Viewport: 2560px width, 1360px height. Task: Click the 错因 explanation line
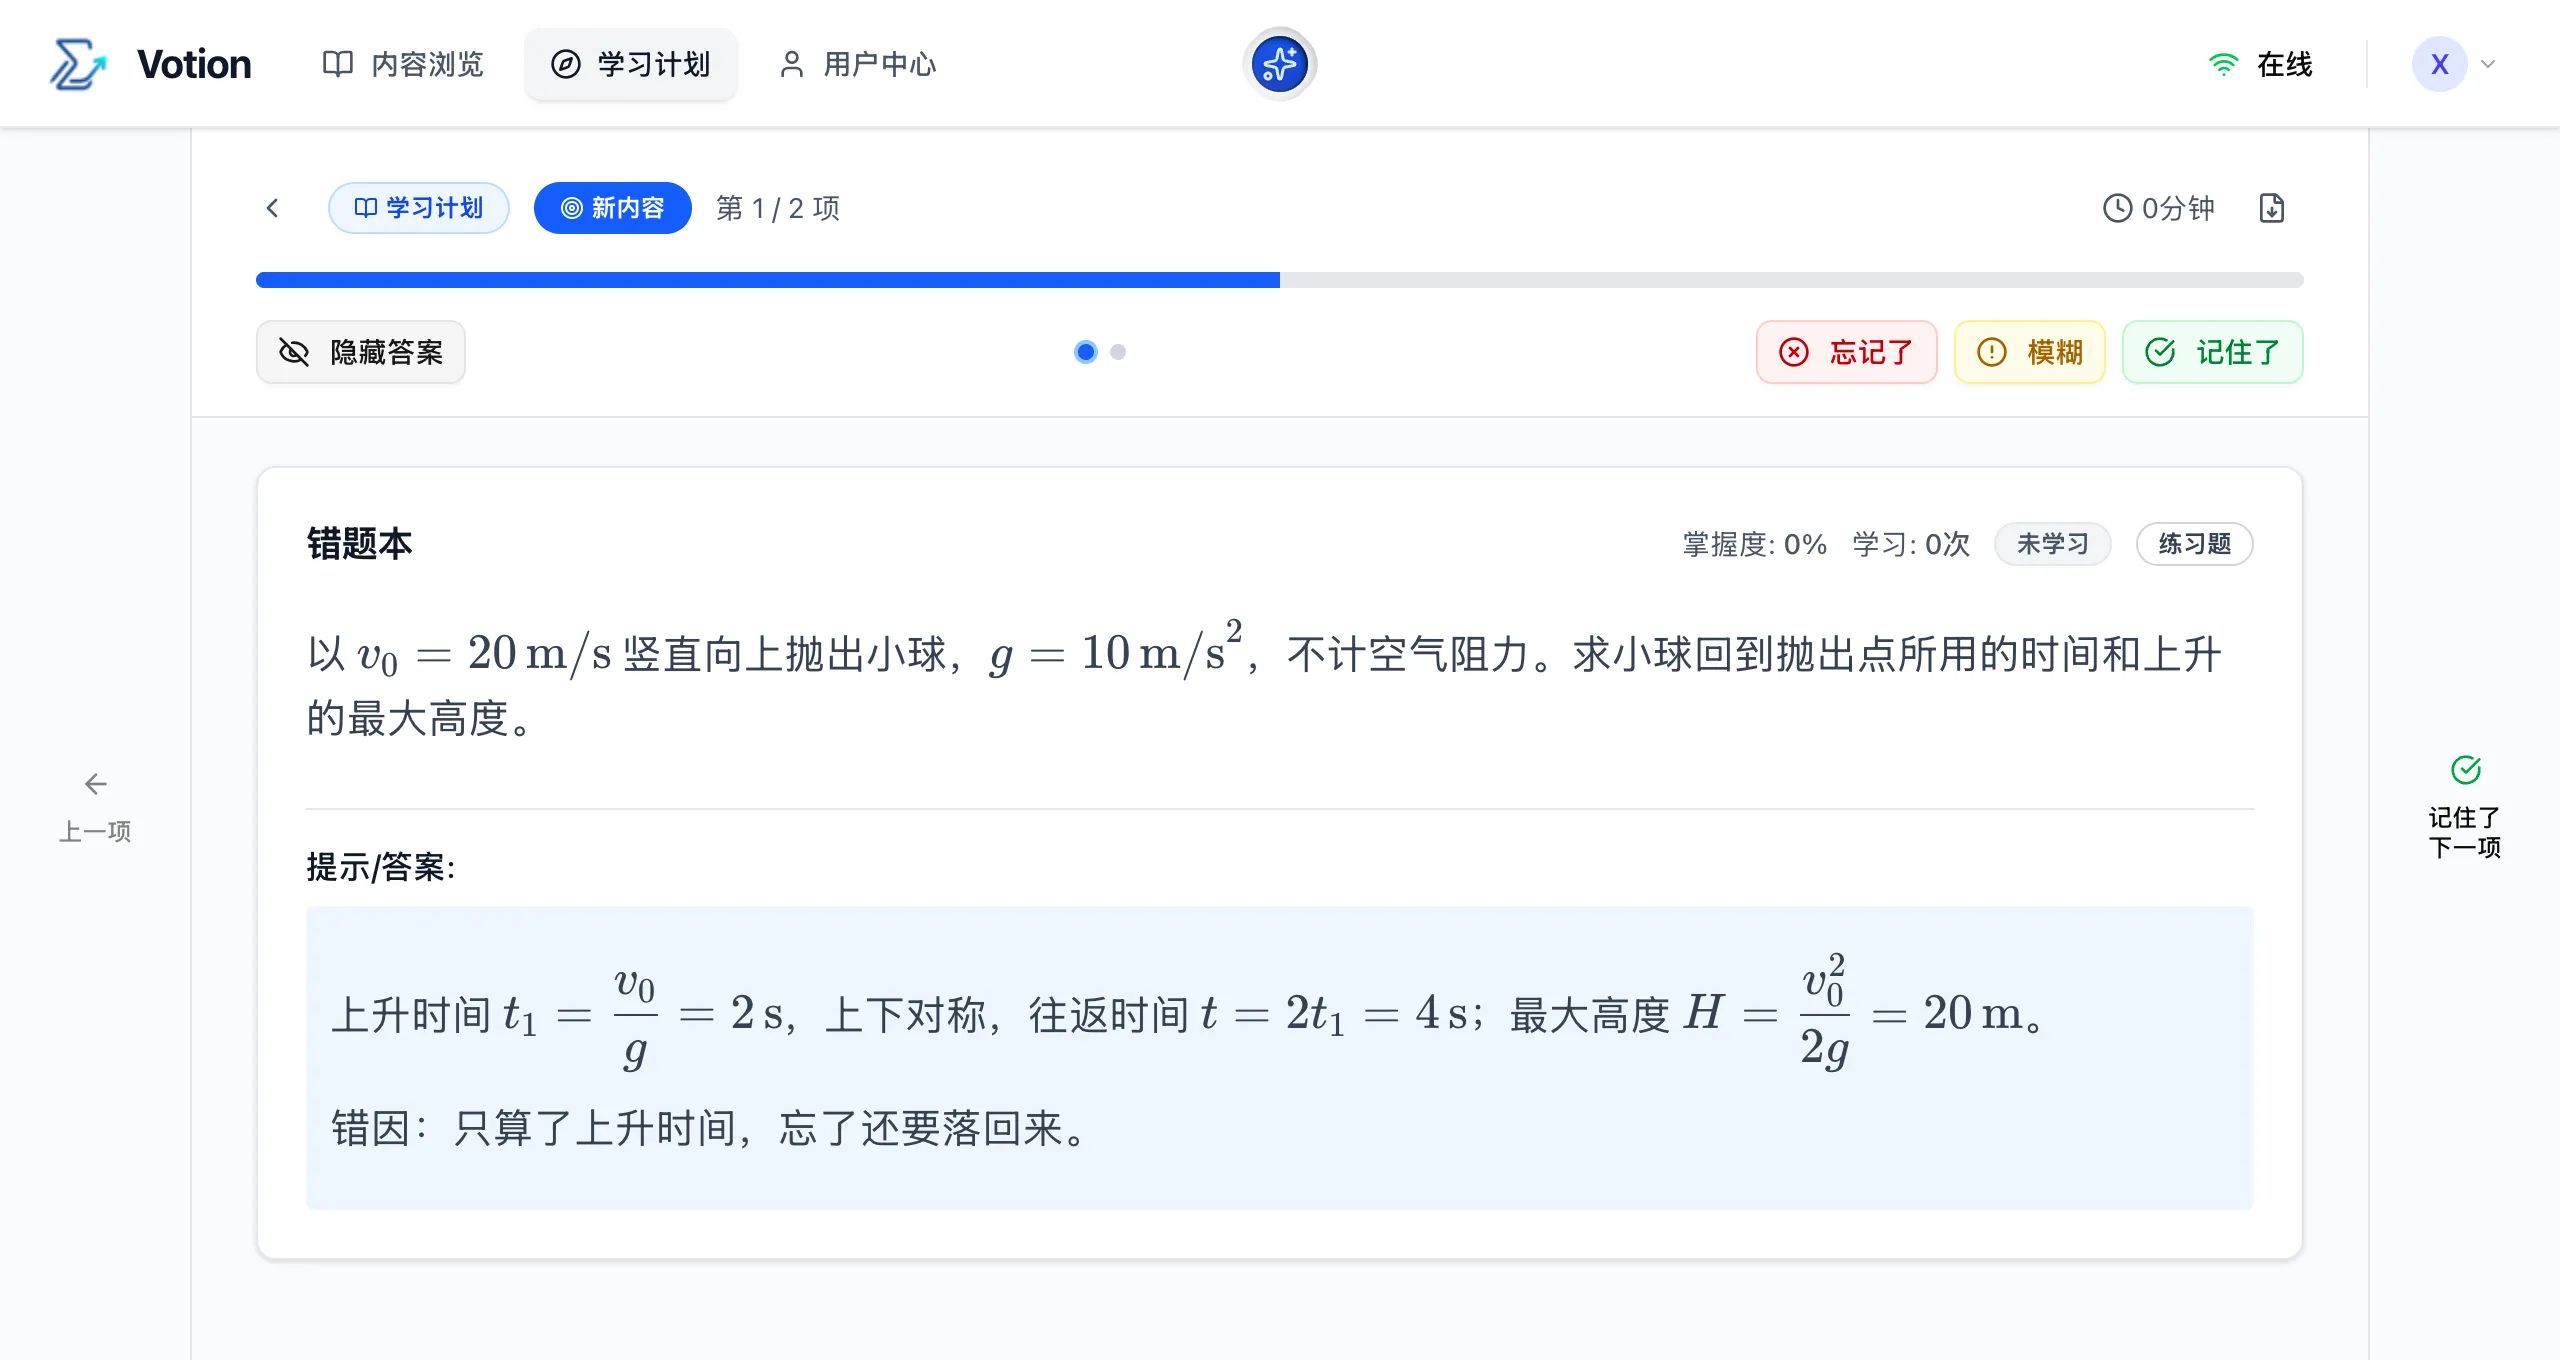709,1128
